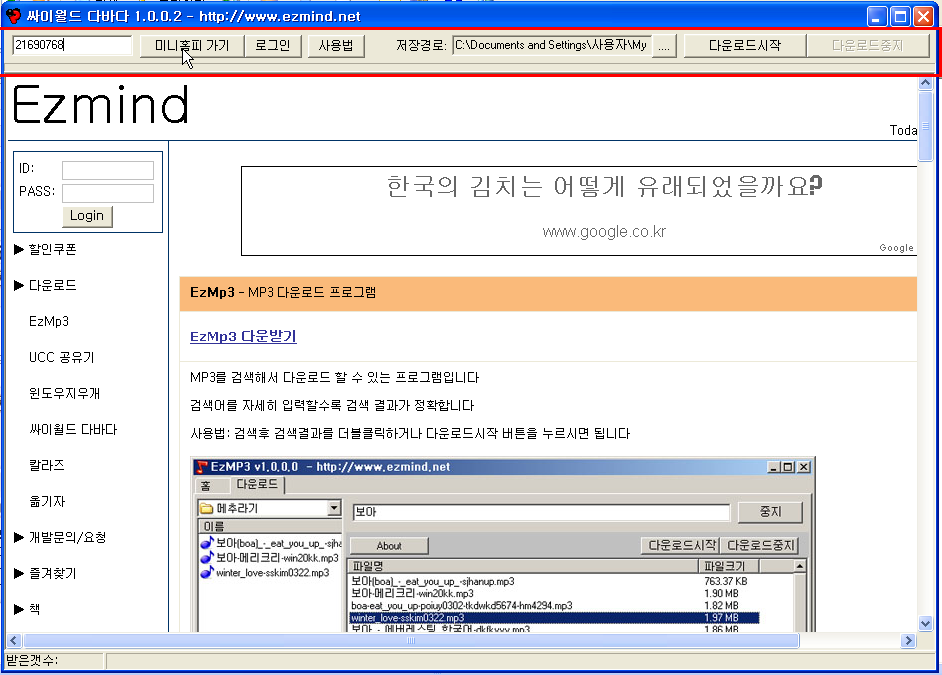Click the Login button on web page
Image resolution: width=942 pixels, height=675 pixels.
(x=87, y=216)
